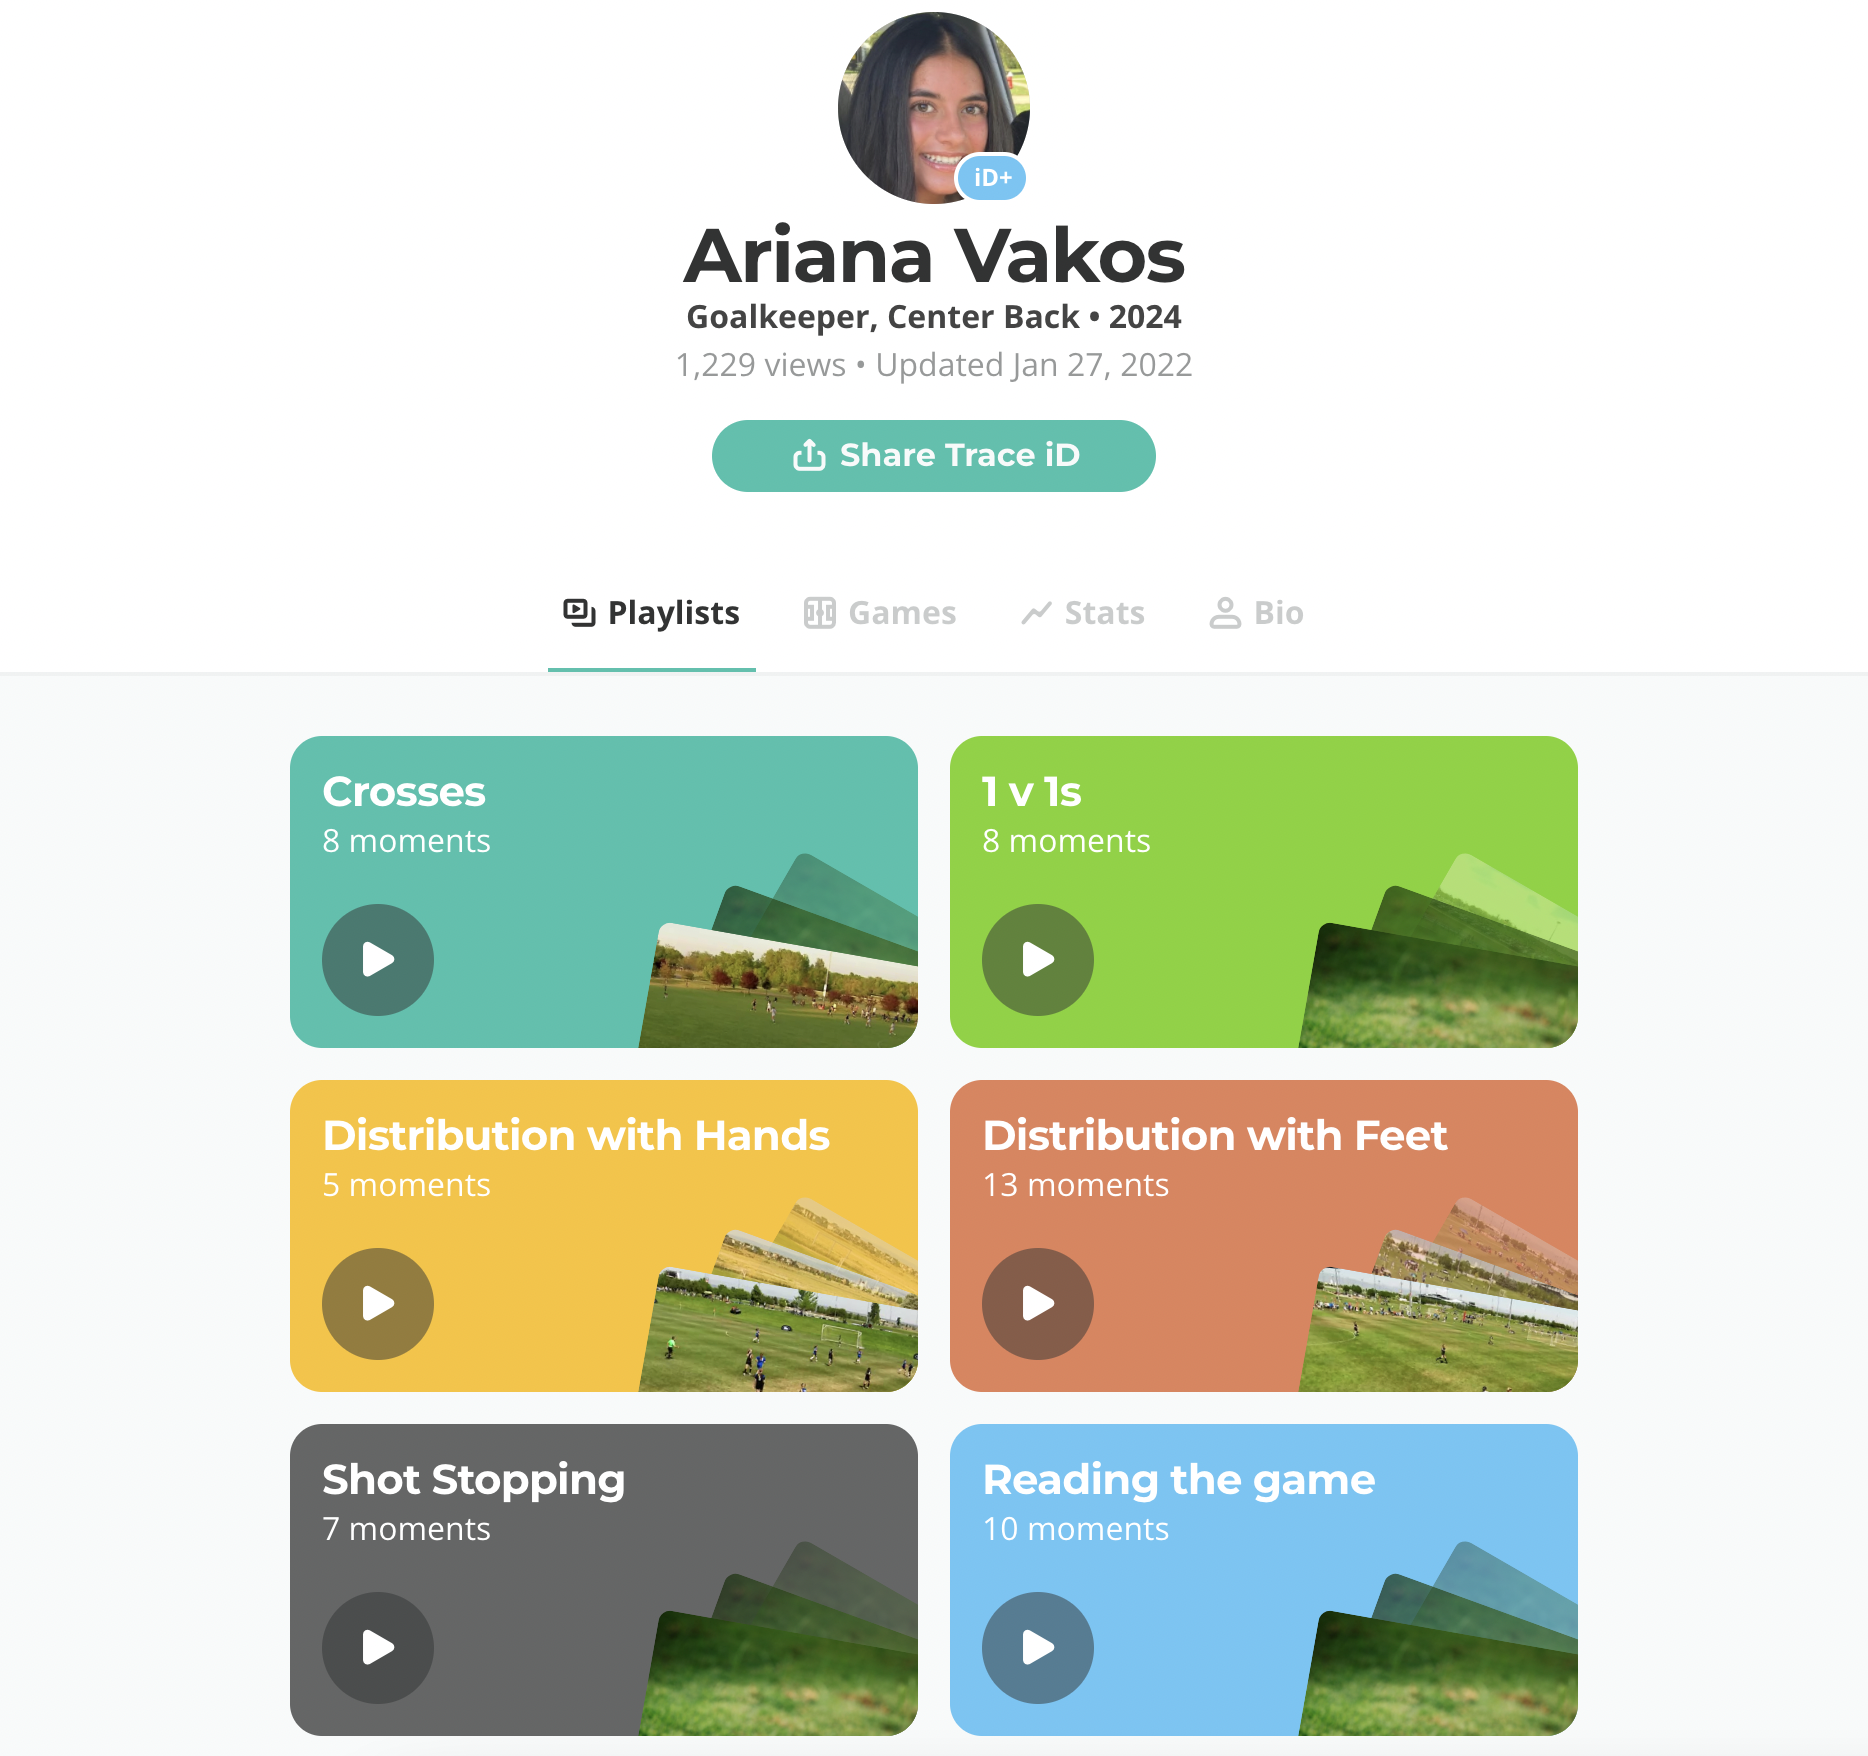Click the Shot Stopping card title

[474, 1480]
